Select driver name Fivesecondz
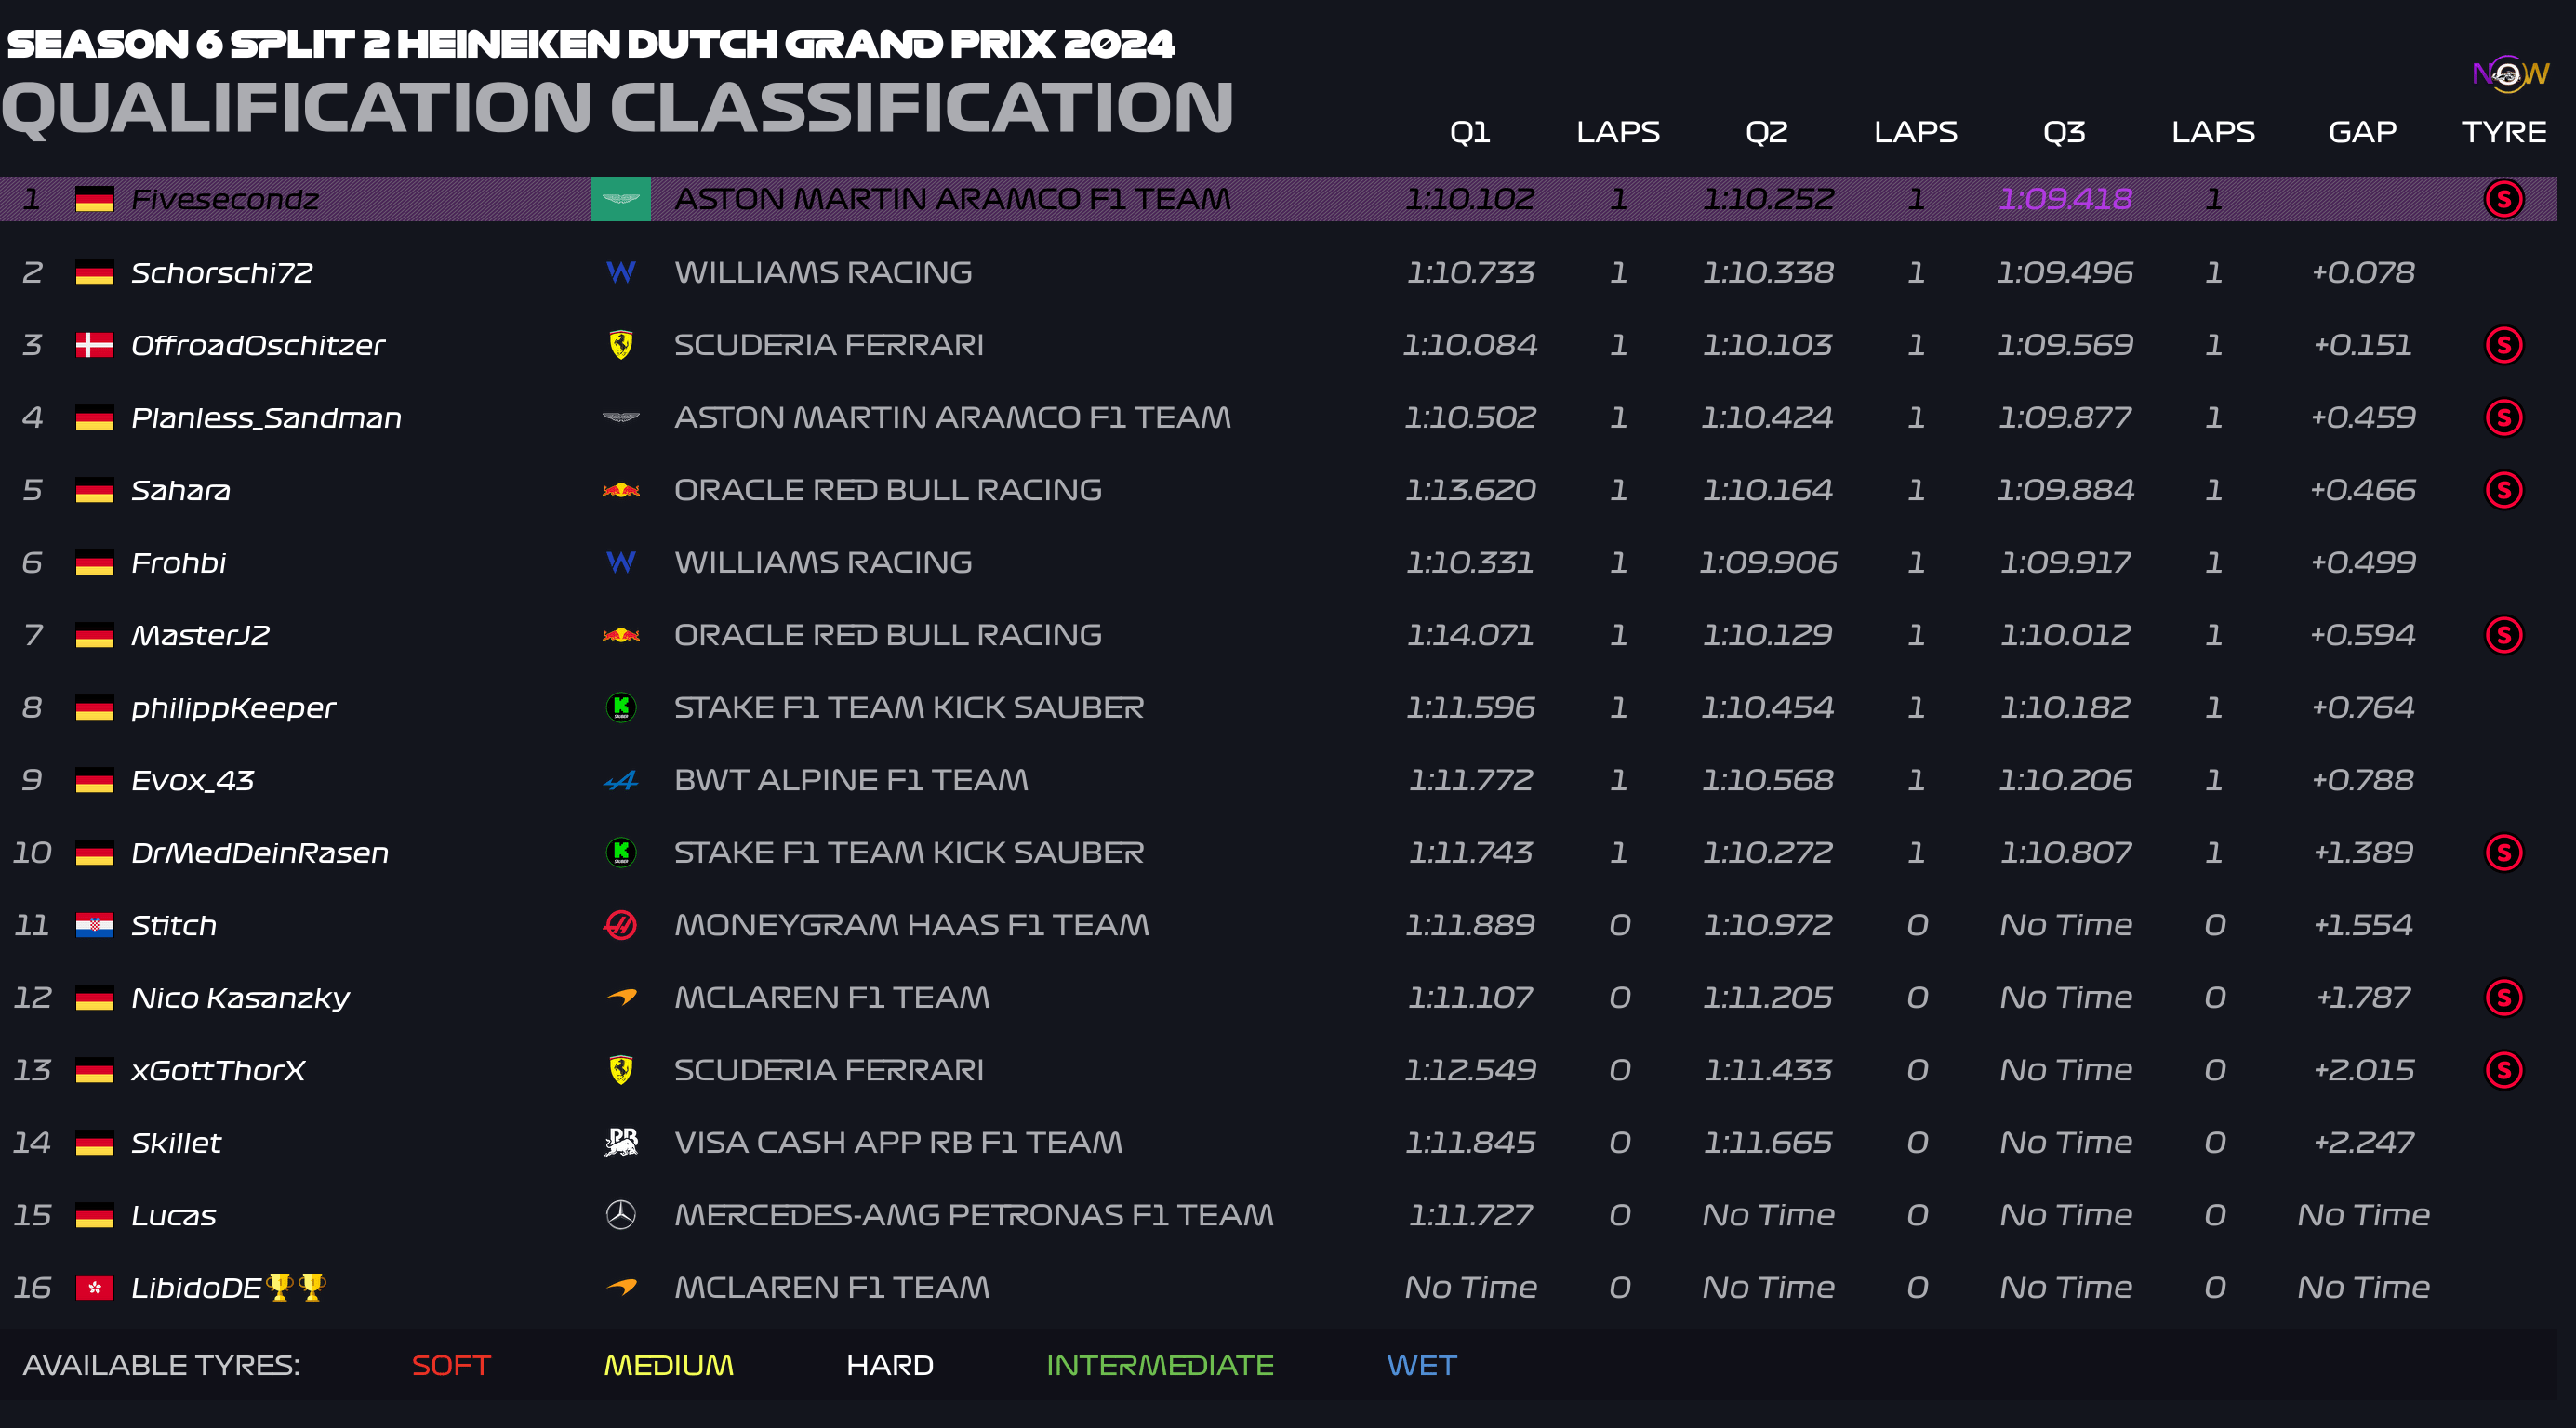Image resolution: width=2576 pixels, height=1428 pixels. [225, 199]
